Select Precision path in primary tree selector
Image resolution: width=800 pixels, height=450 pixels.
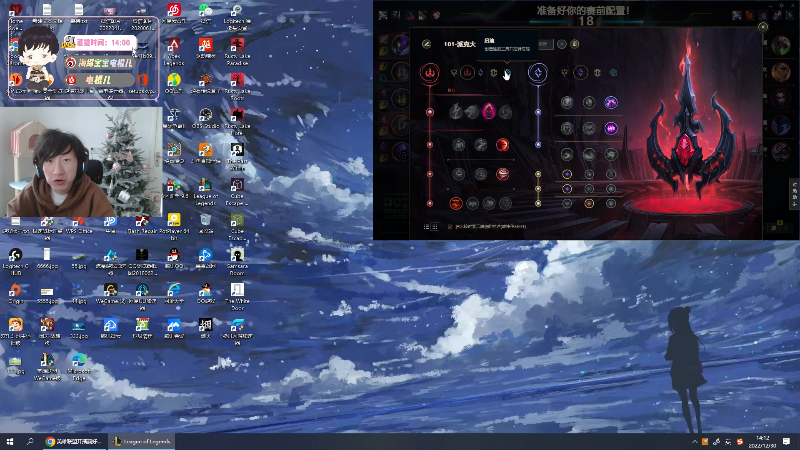454,73
